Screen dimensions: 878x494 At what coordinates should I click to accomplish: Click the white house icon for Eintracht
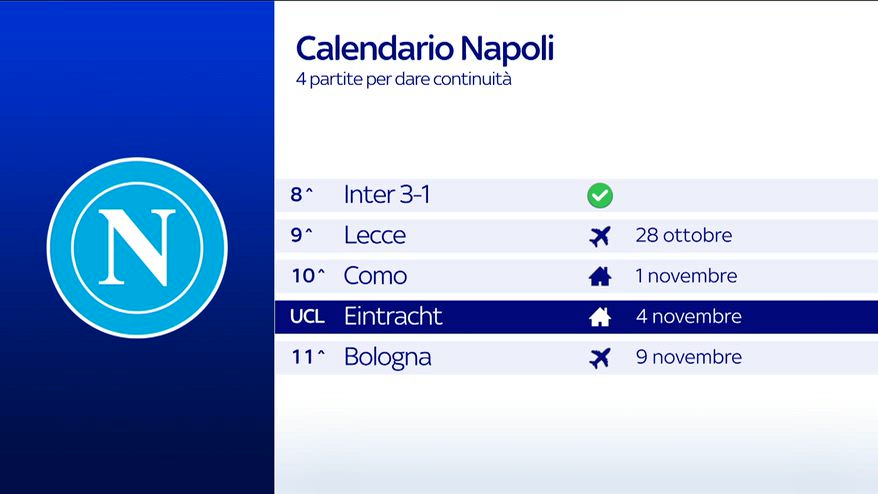(599, 317)
